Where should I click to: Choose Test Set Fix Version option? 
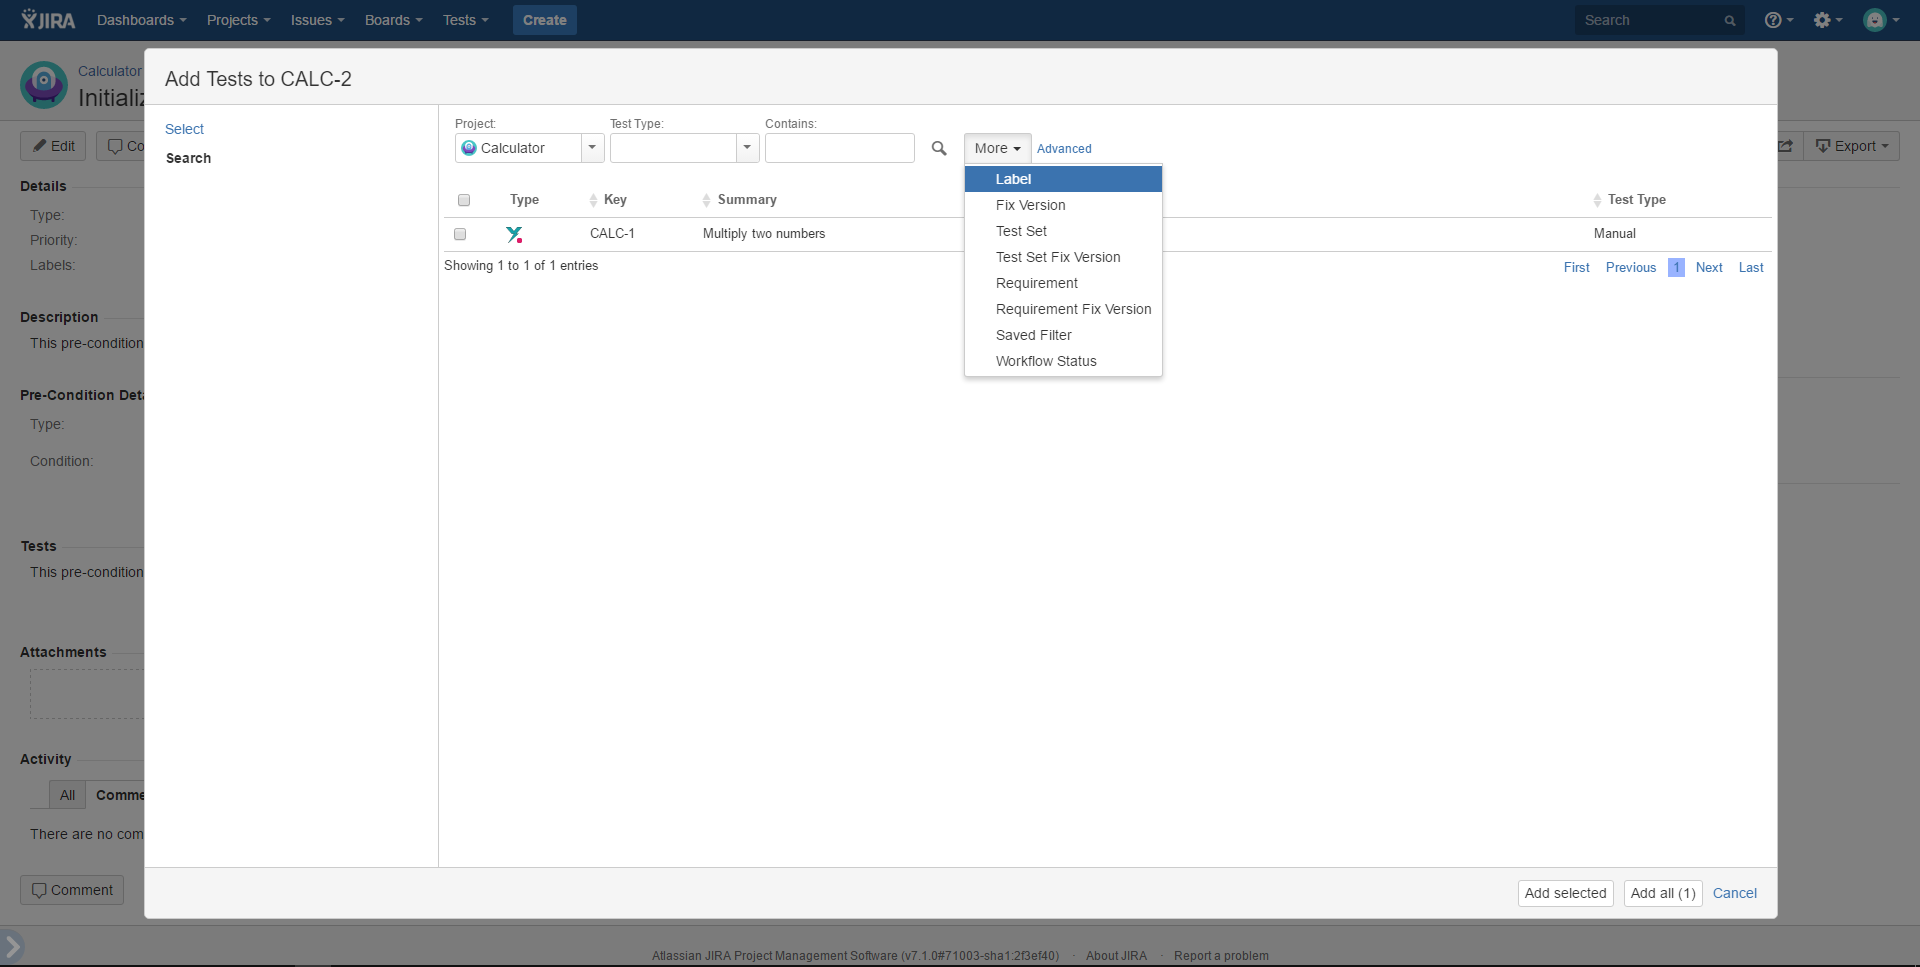(x=1063, y=257)
